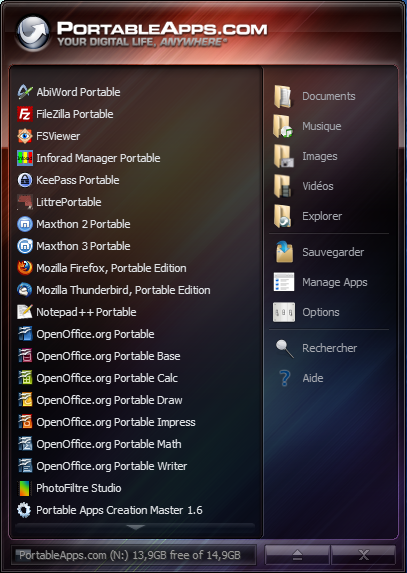Screen dimensions: 407x573
Task: Click the Musique folder icon
Action: click(284, 126)
